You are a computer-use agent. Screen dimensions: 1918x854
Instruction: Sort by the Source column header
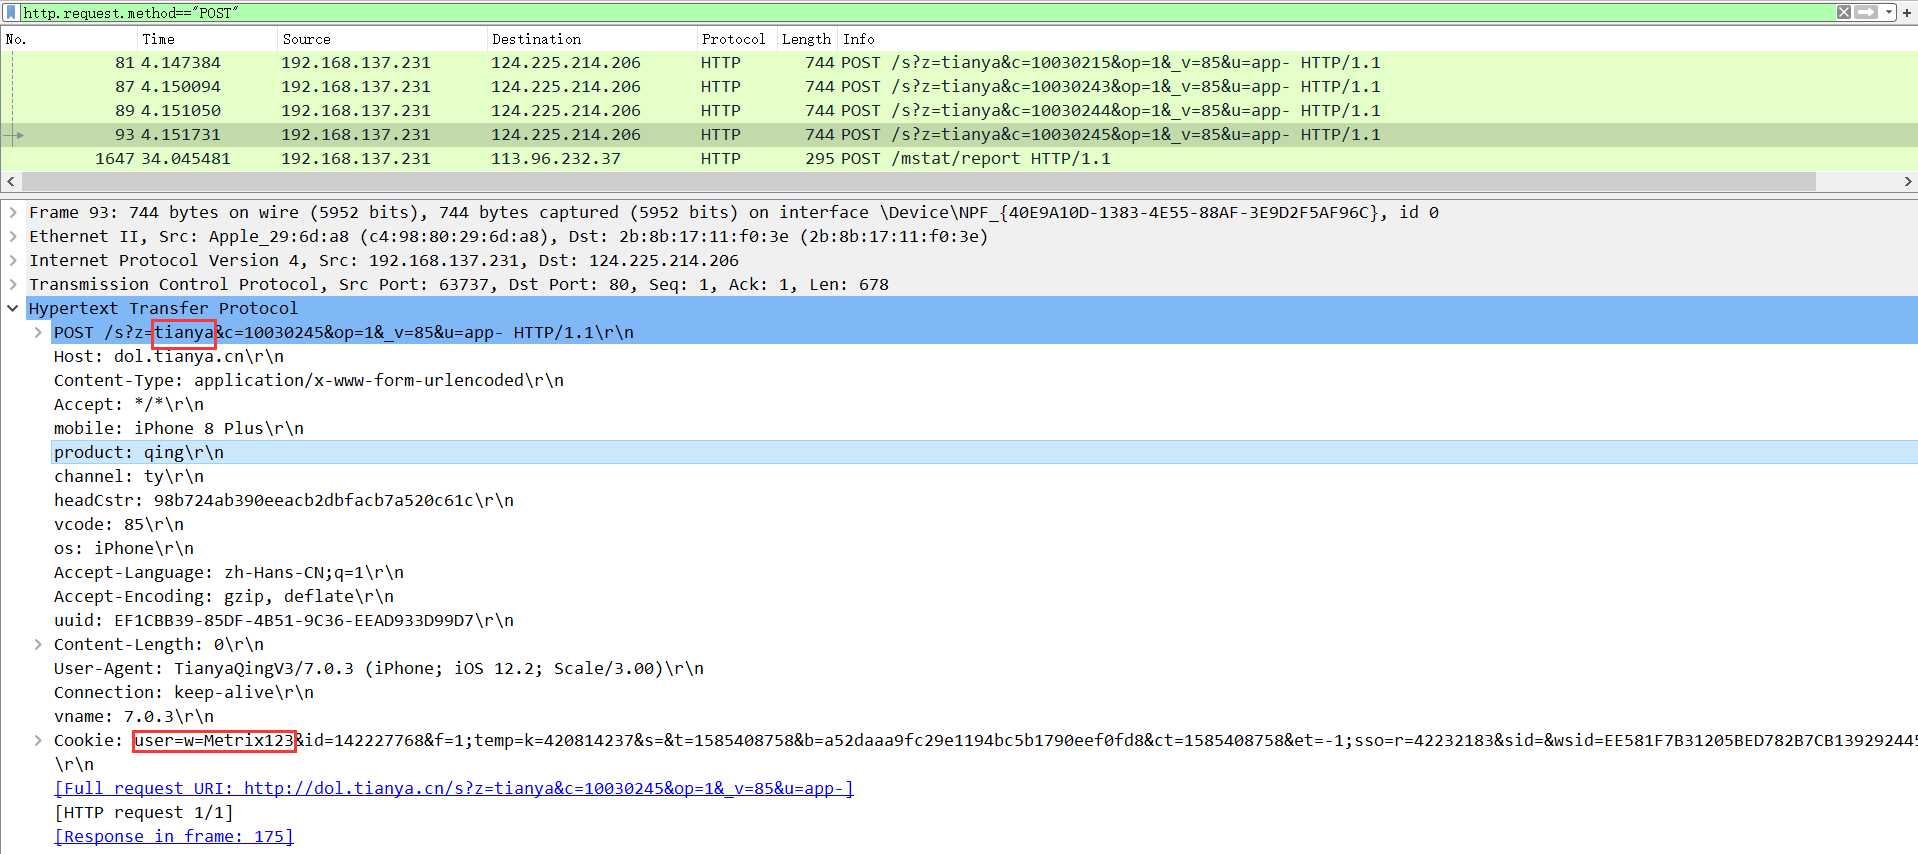(381, 39)
